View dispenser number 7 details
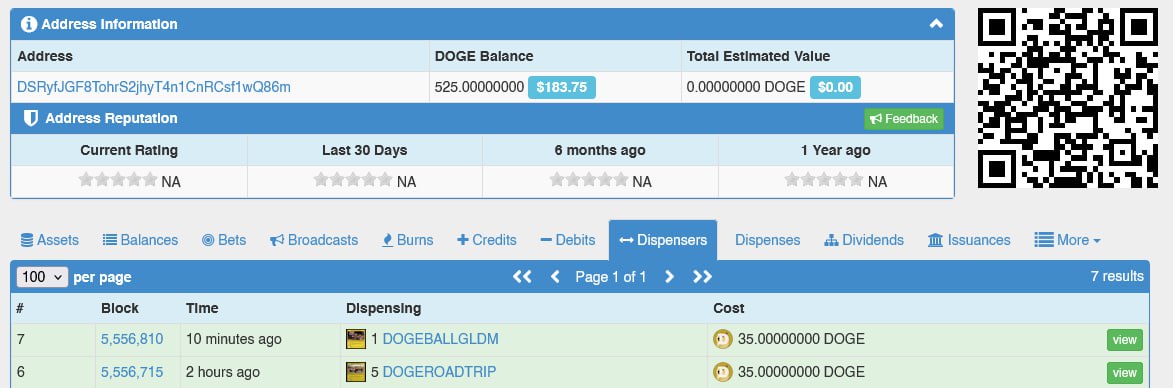The image size is (1173, 388). pos(1124,339)
